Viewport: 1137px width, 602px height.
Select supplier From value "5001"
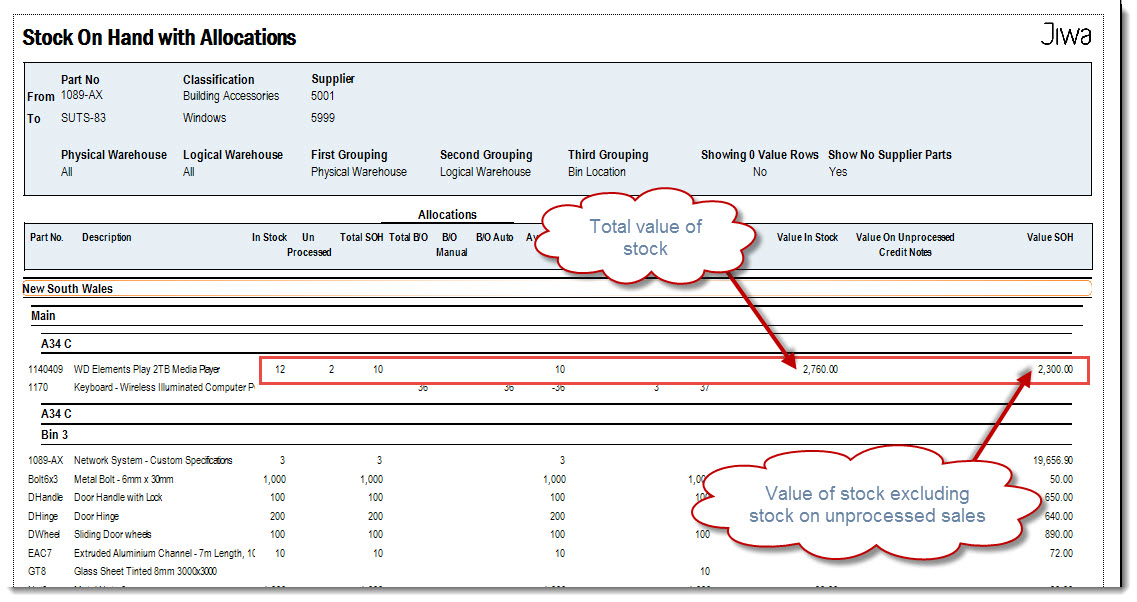323,96
